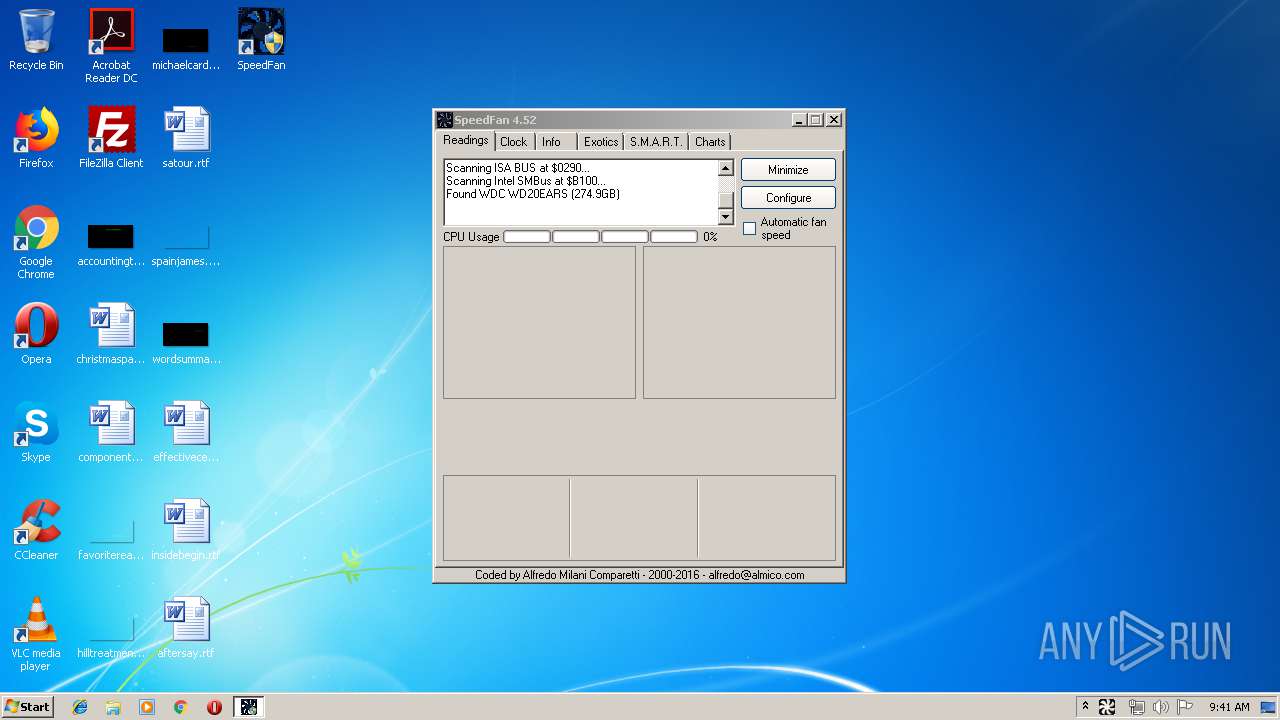Open the Exotics tab
Image resolution: width=1280 pixels, height=720 pixels.
coord(601,142)
